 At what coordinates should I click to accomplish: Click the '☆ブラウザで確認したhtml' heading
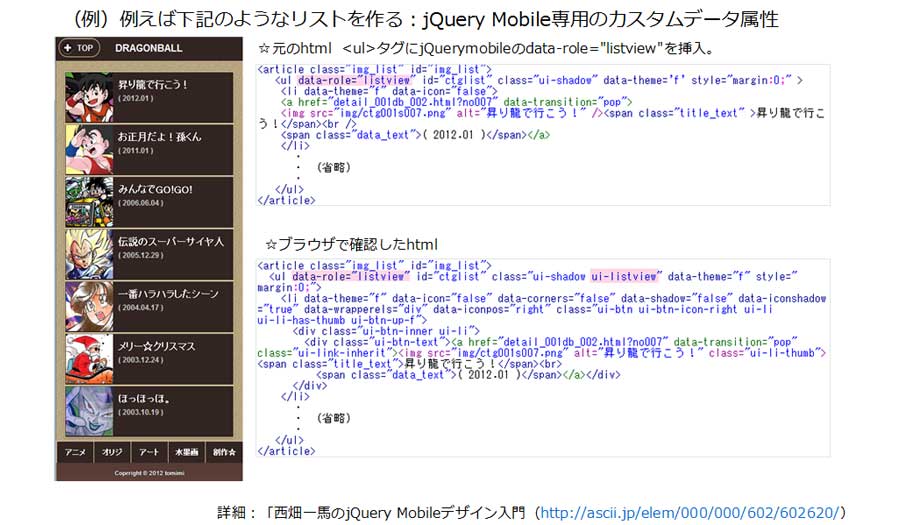[351, 244]
